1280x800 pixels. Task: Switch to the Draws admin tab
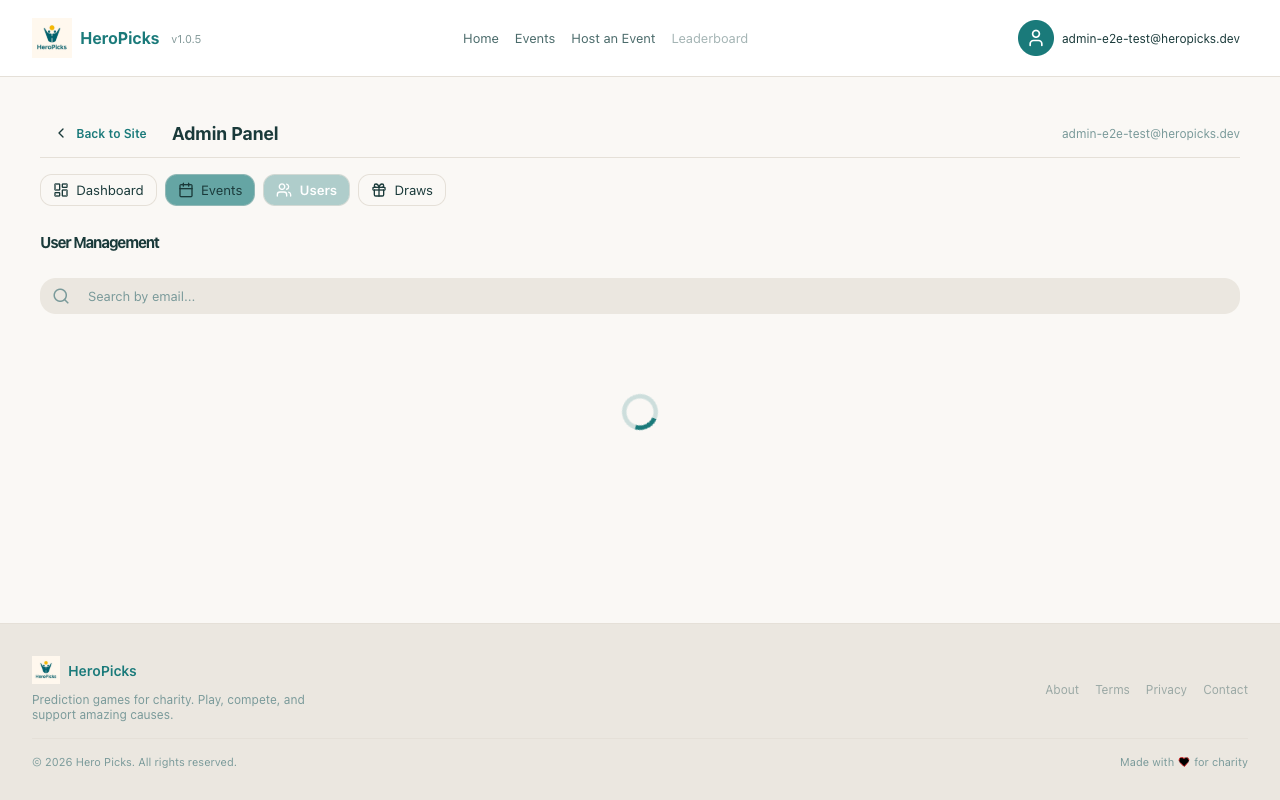(402, 190)
